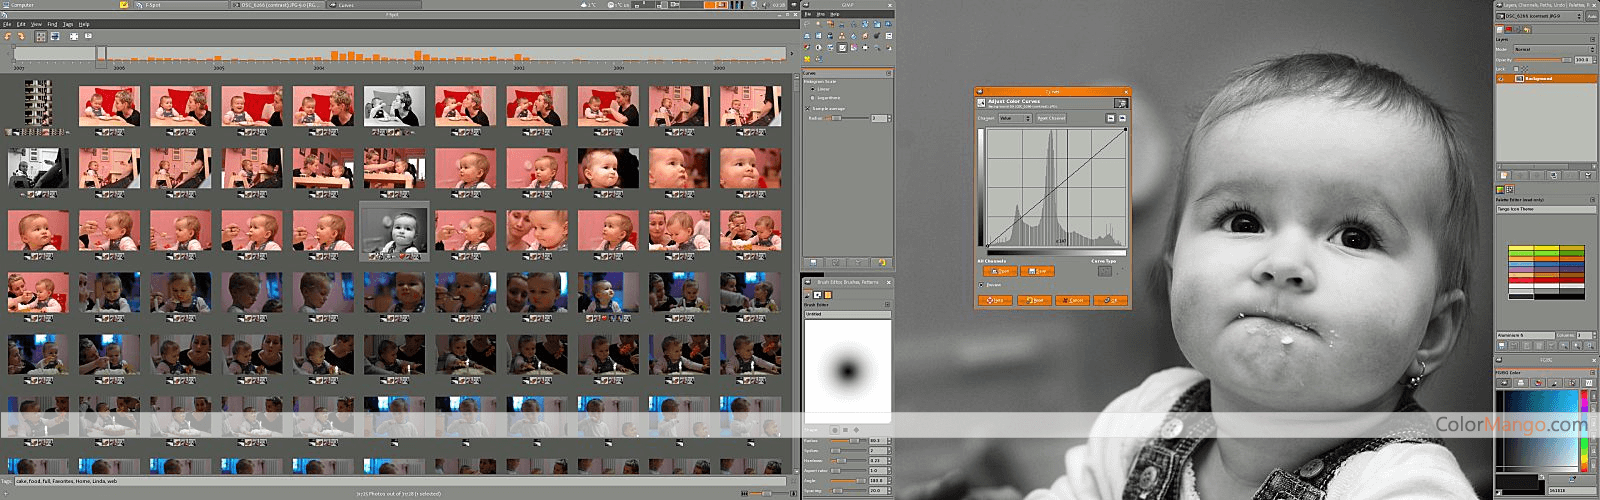Enable Sample average in tool options
Image resolution: width=1600 pixels, height=500 pixels.
coord(809,108)
